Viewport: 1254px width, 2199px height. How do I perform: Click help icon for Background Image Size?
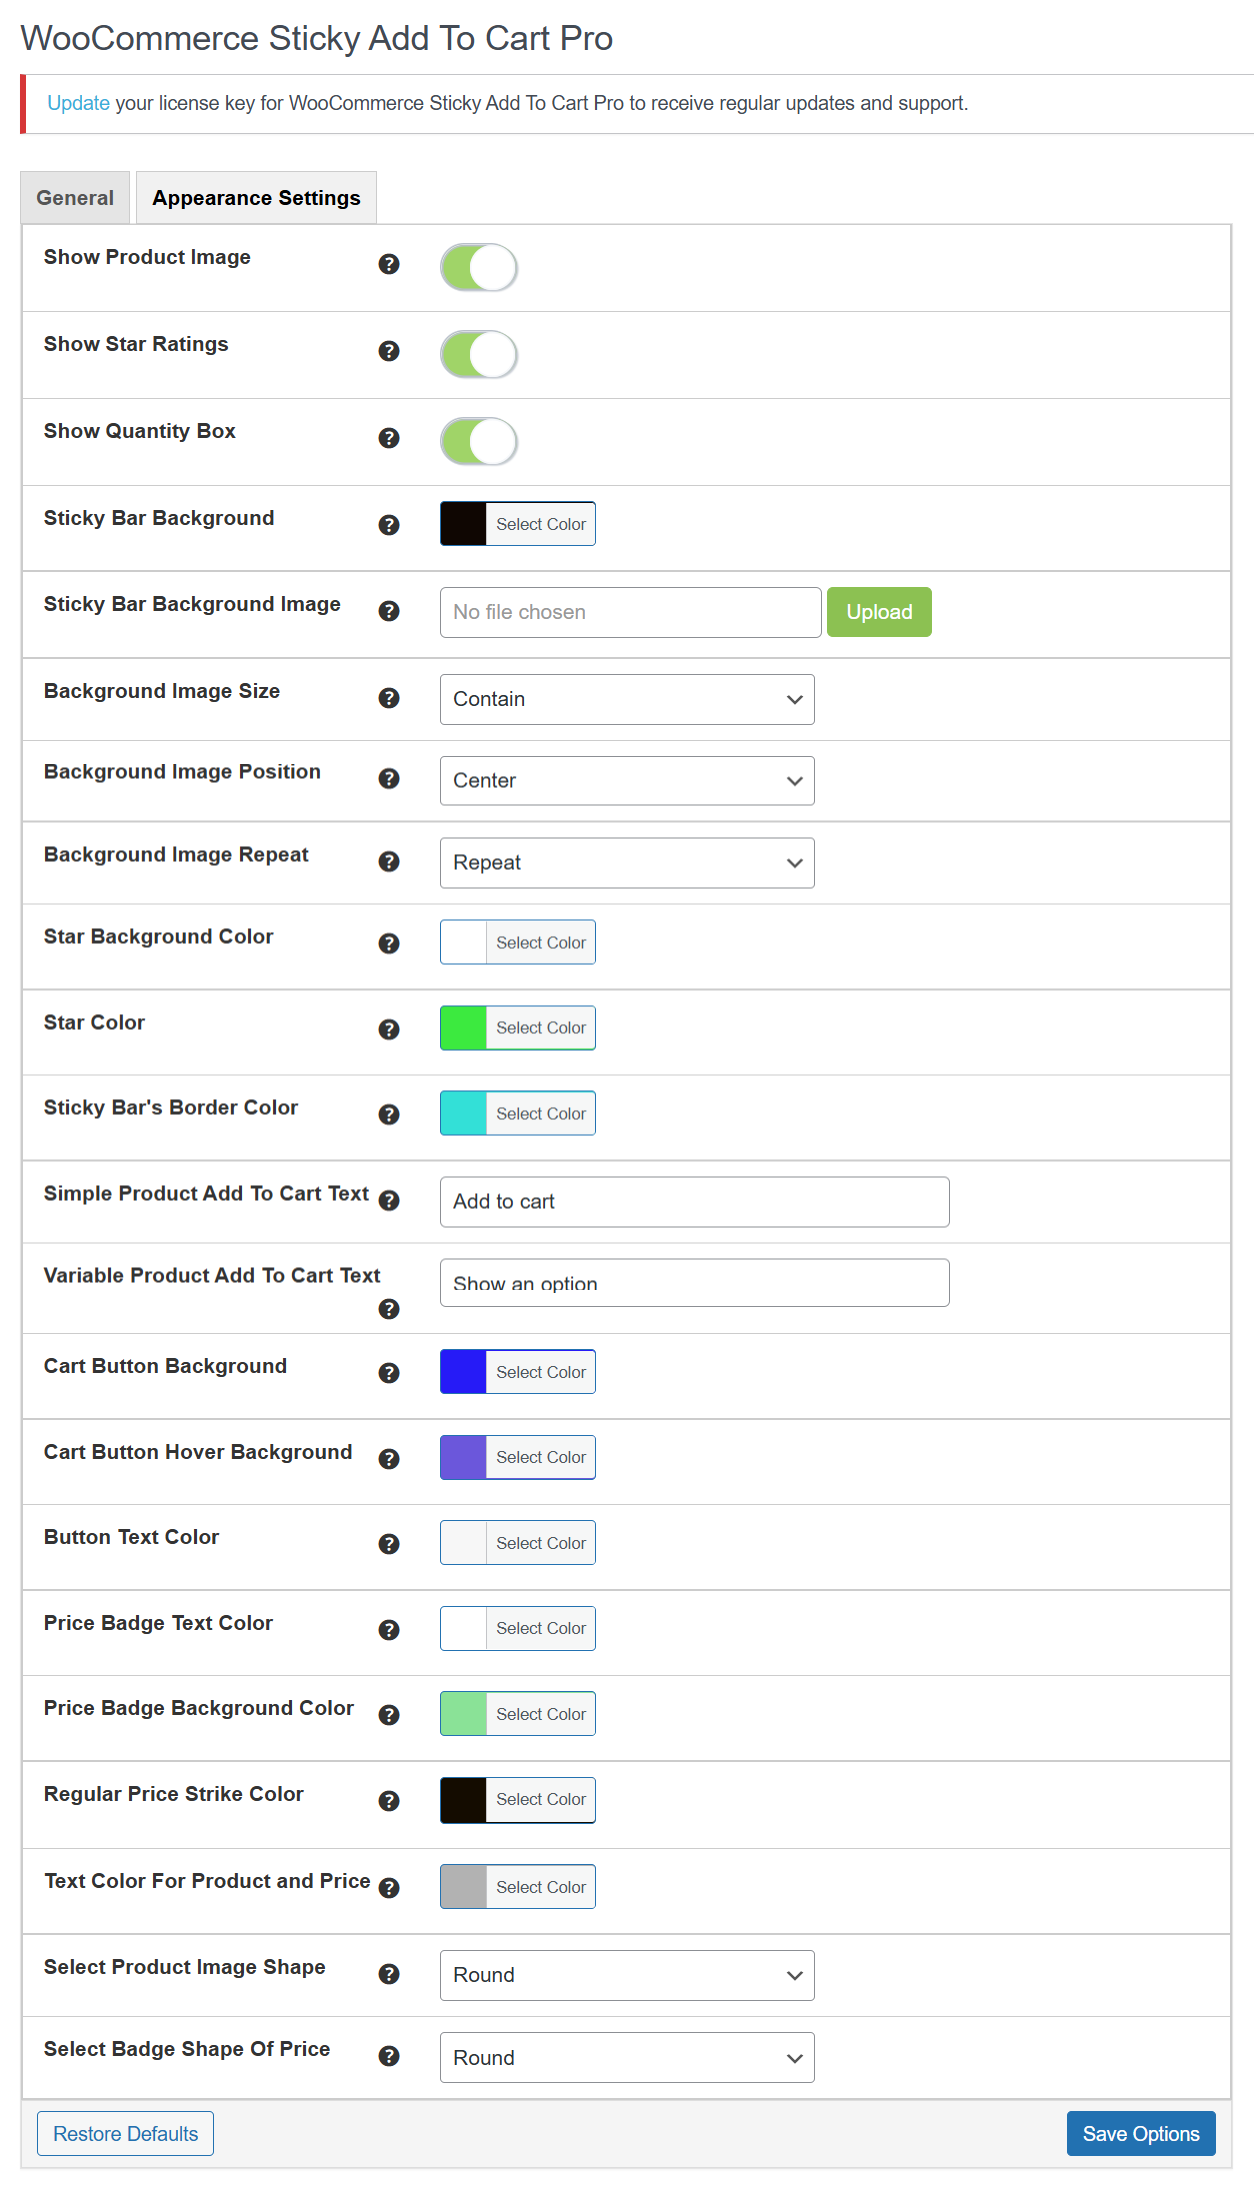tap(389, 698)
